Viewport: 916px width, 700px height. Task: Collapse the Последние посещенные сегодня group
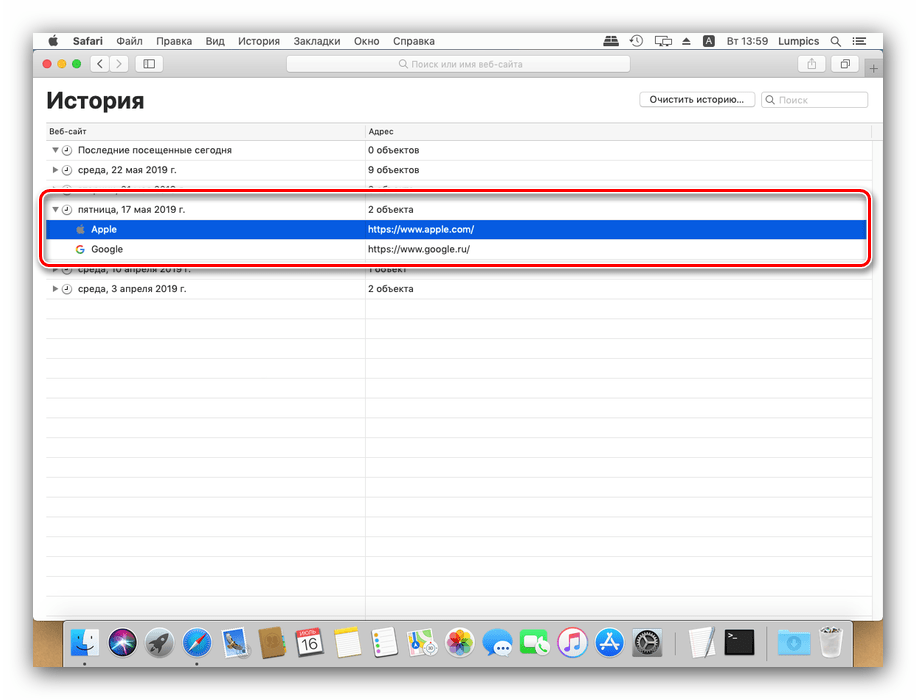click(56, 150)
